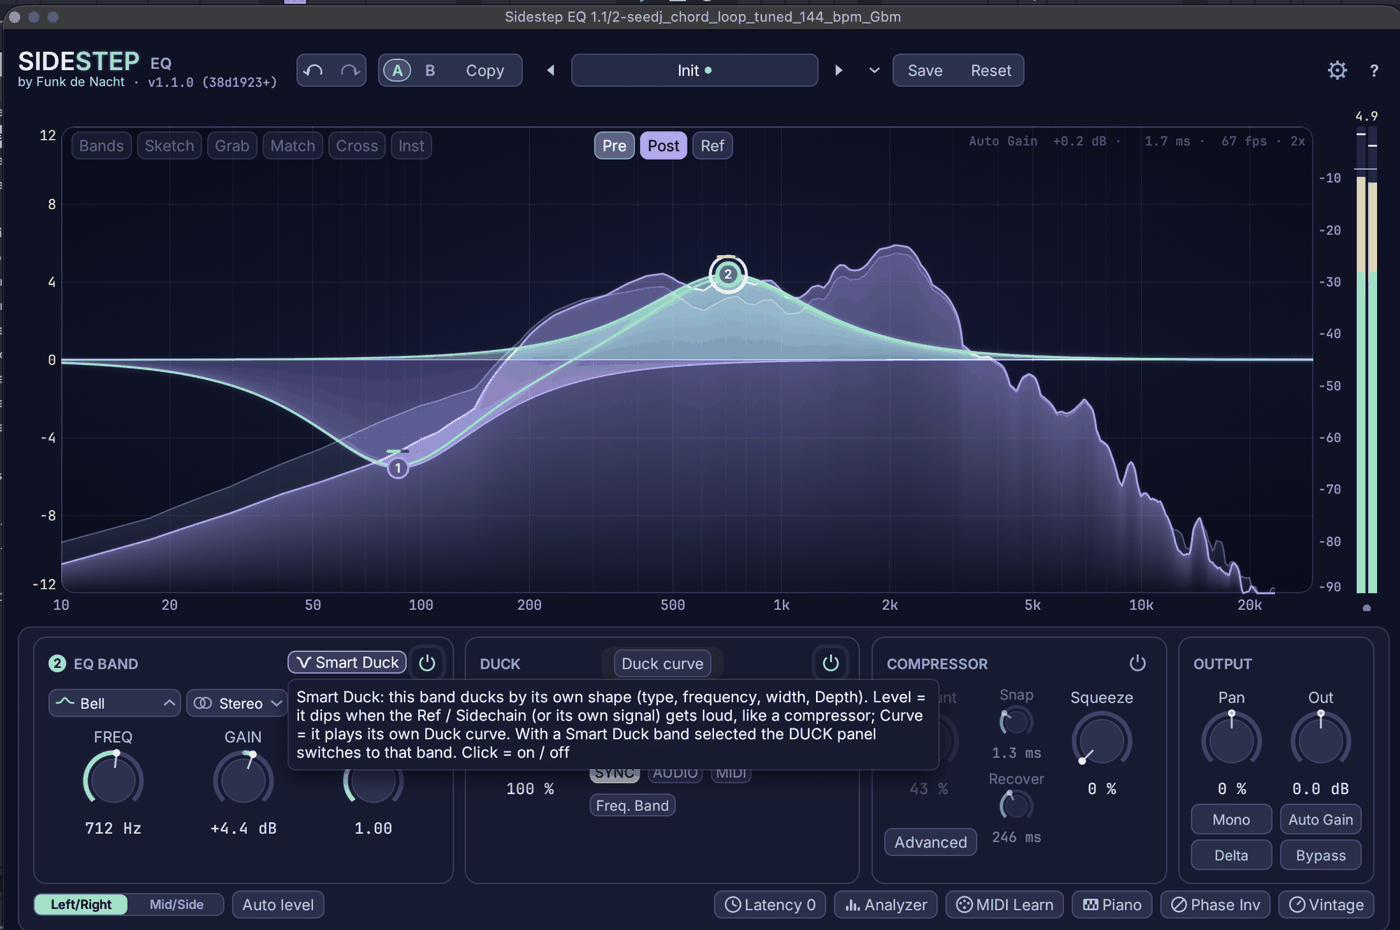1400x930 pixels.
Task: Click the redo arrow icon
Action: click(350, 70)
